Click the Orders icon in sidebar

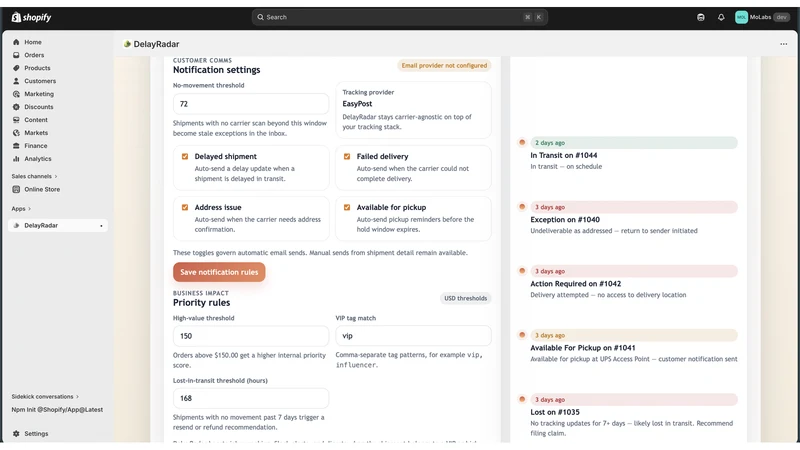point(16,55)
